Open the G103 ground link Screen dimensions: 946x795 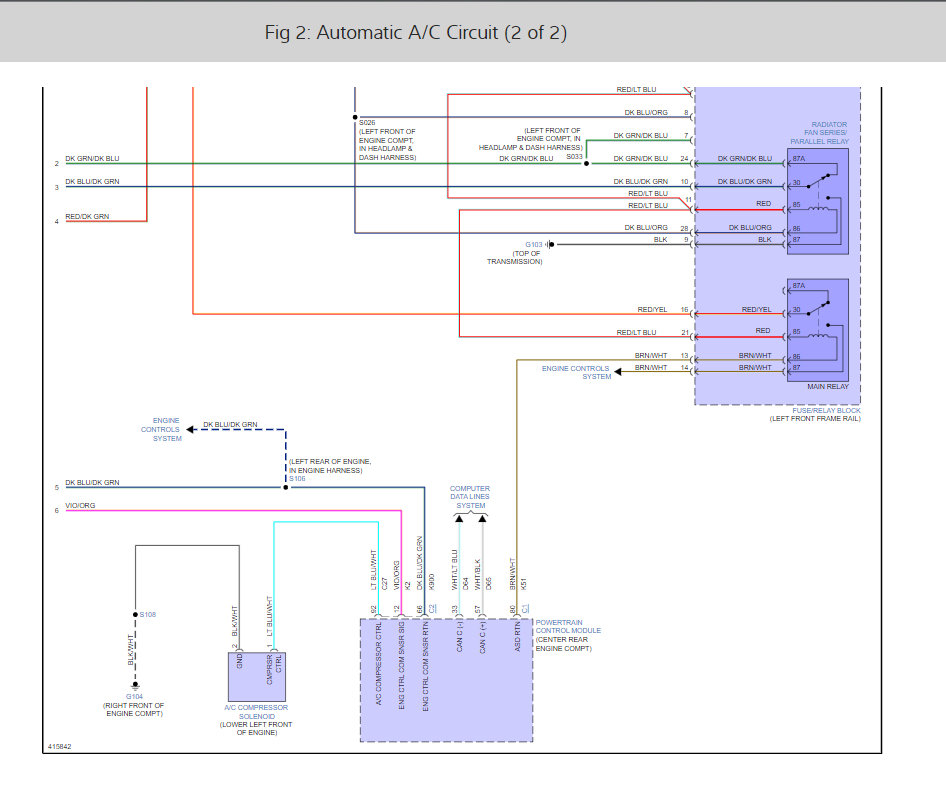pos(533,244)
